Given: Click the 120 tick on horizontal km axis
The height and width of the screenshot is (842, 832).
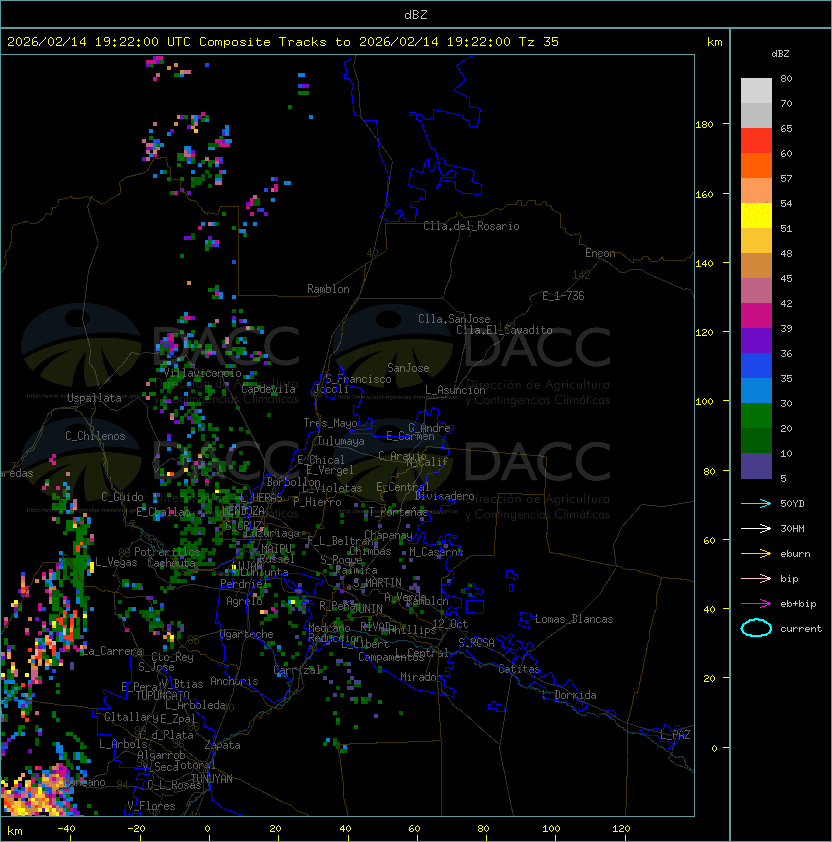Looking at the screenshot, I should coord(621,829).
